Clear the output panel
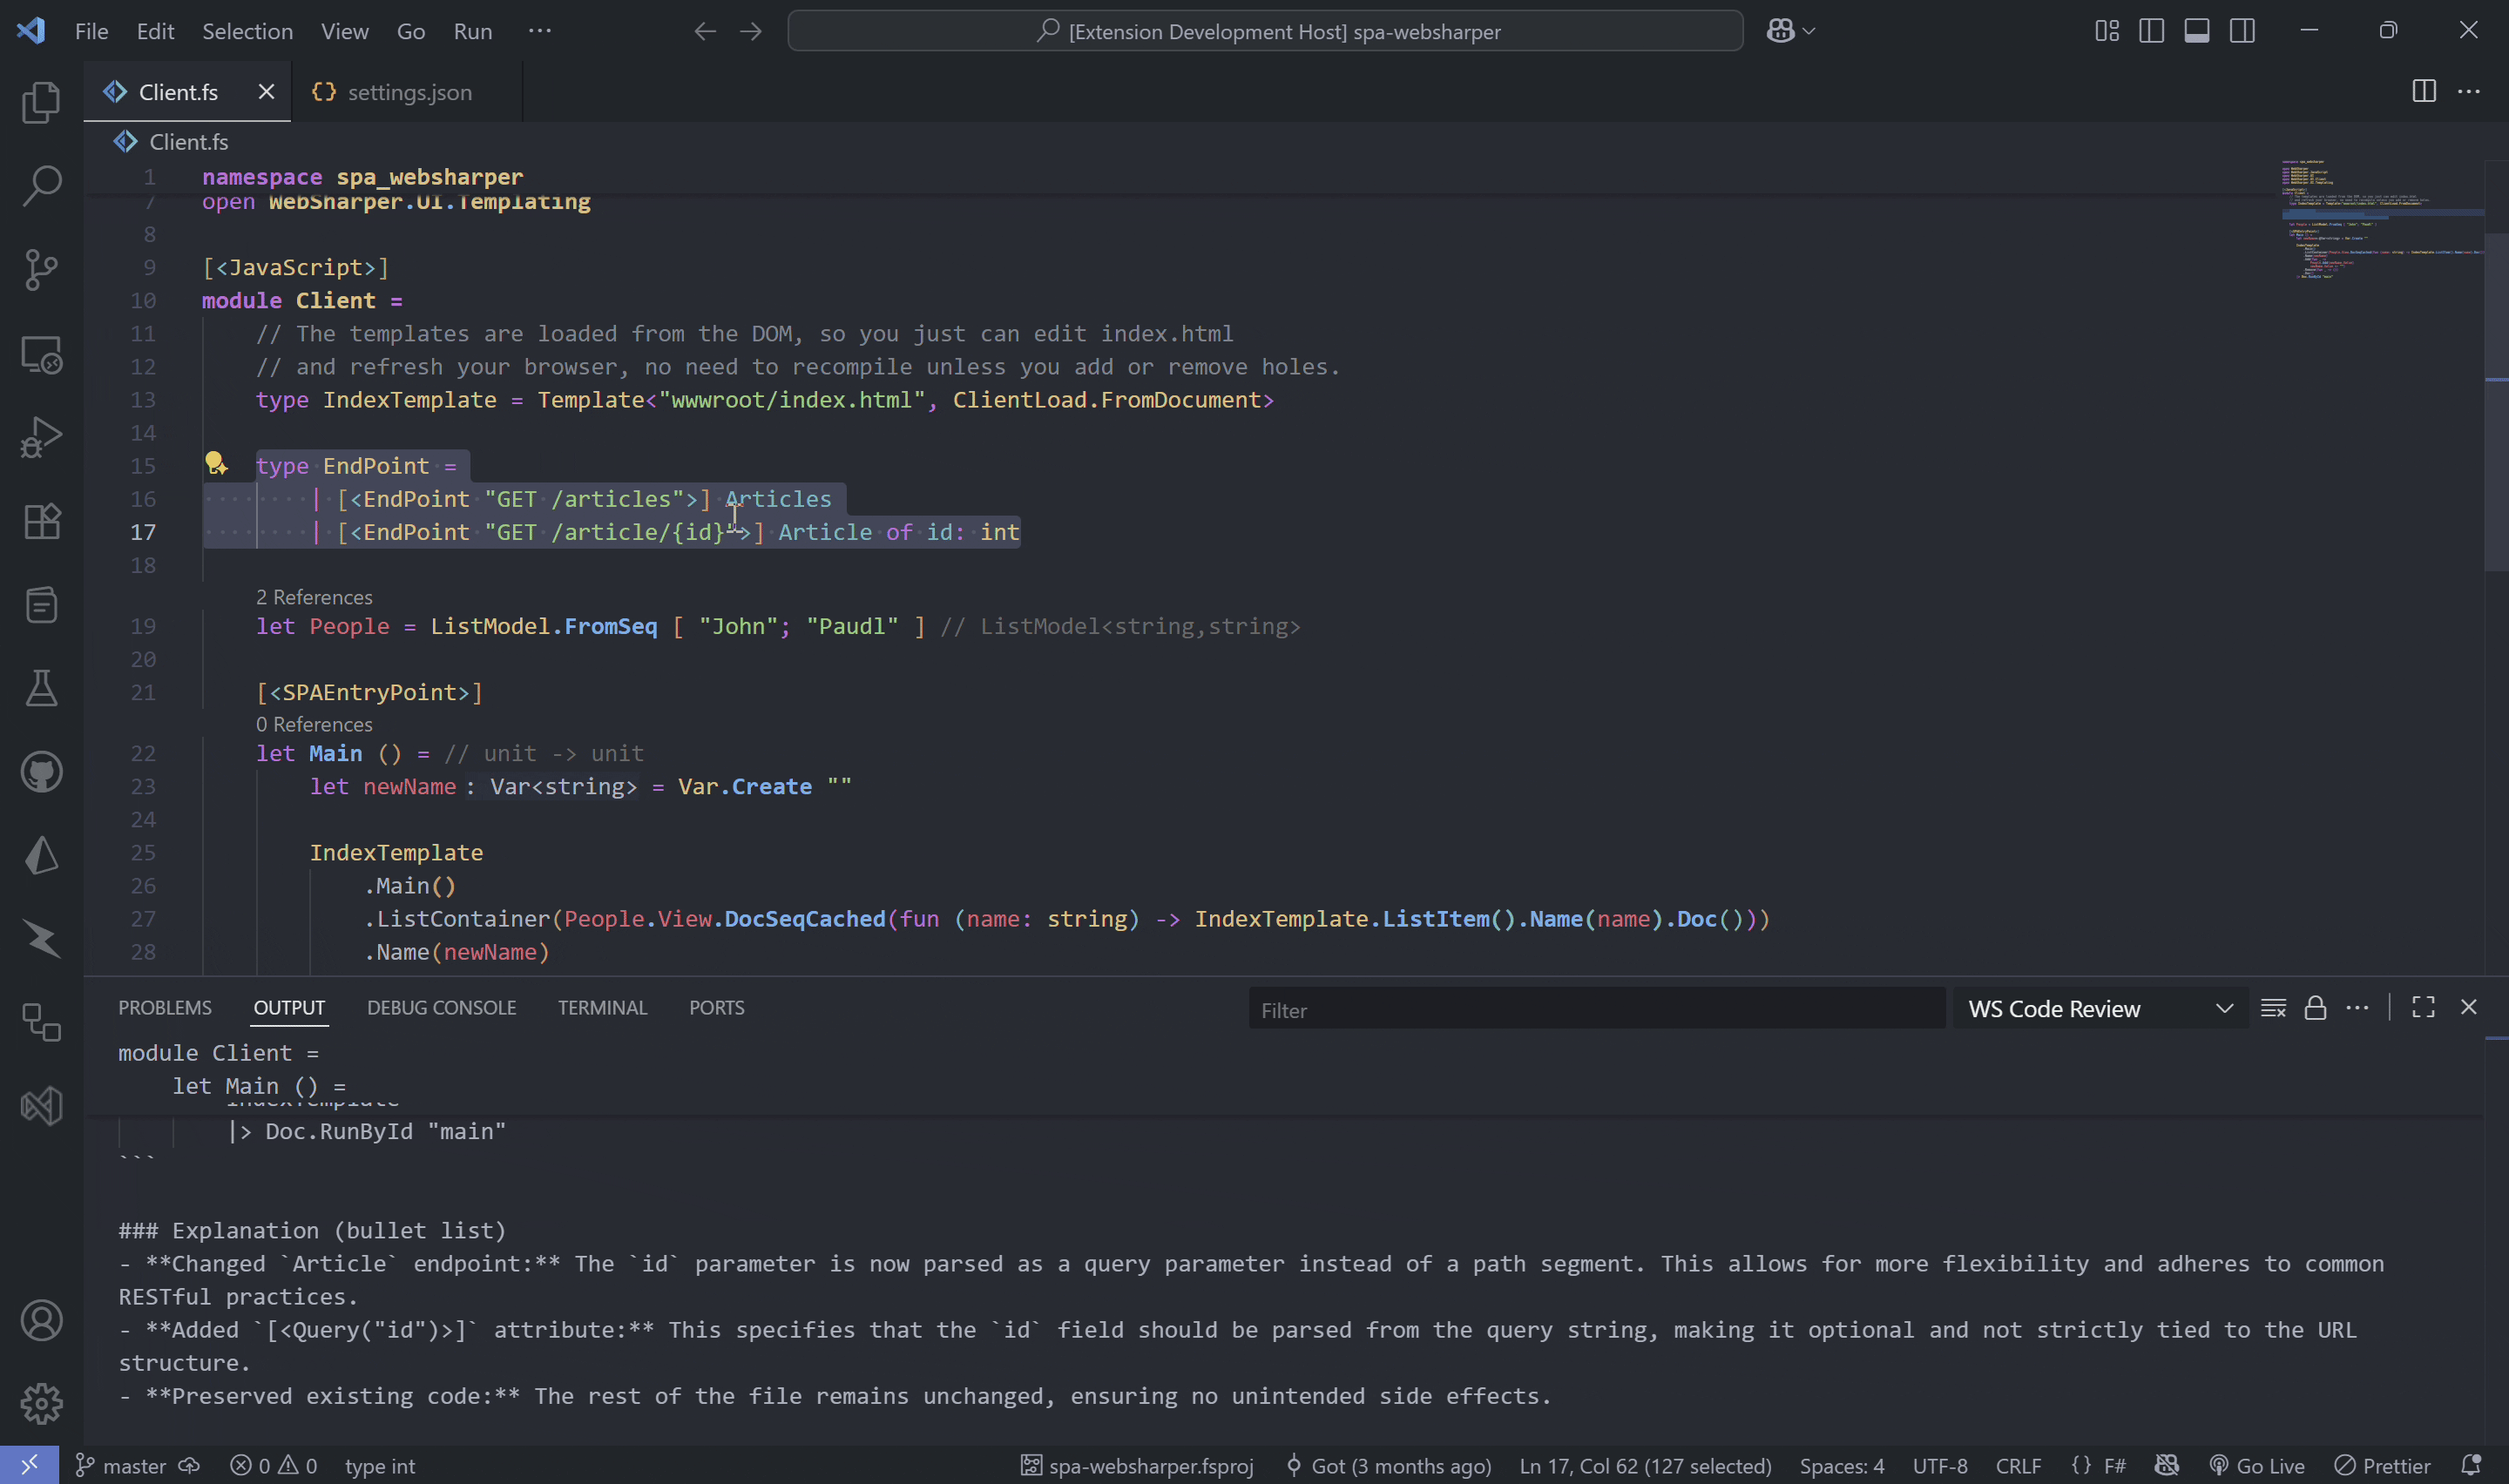 2273,1008
